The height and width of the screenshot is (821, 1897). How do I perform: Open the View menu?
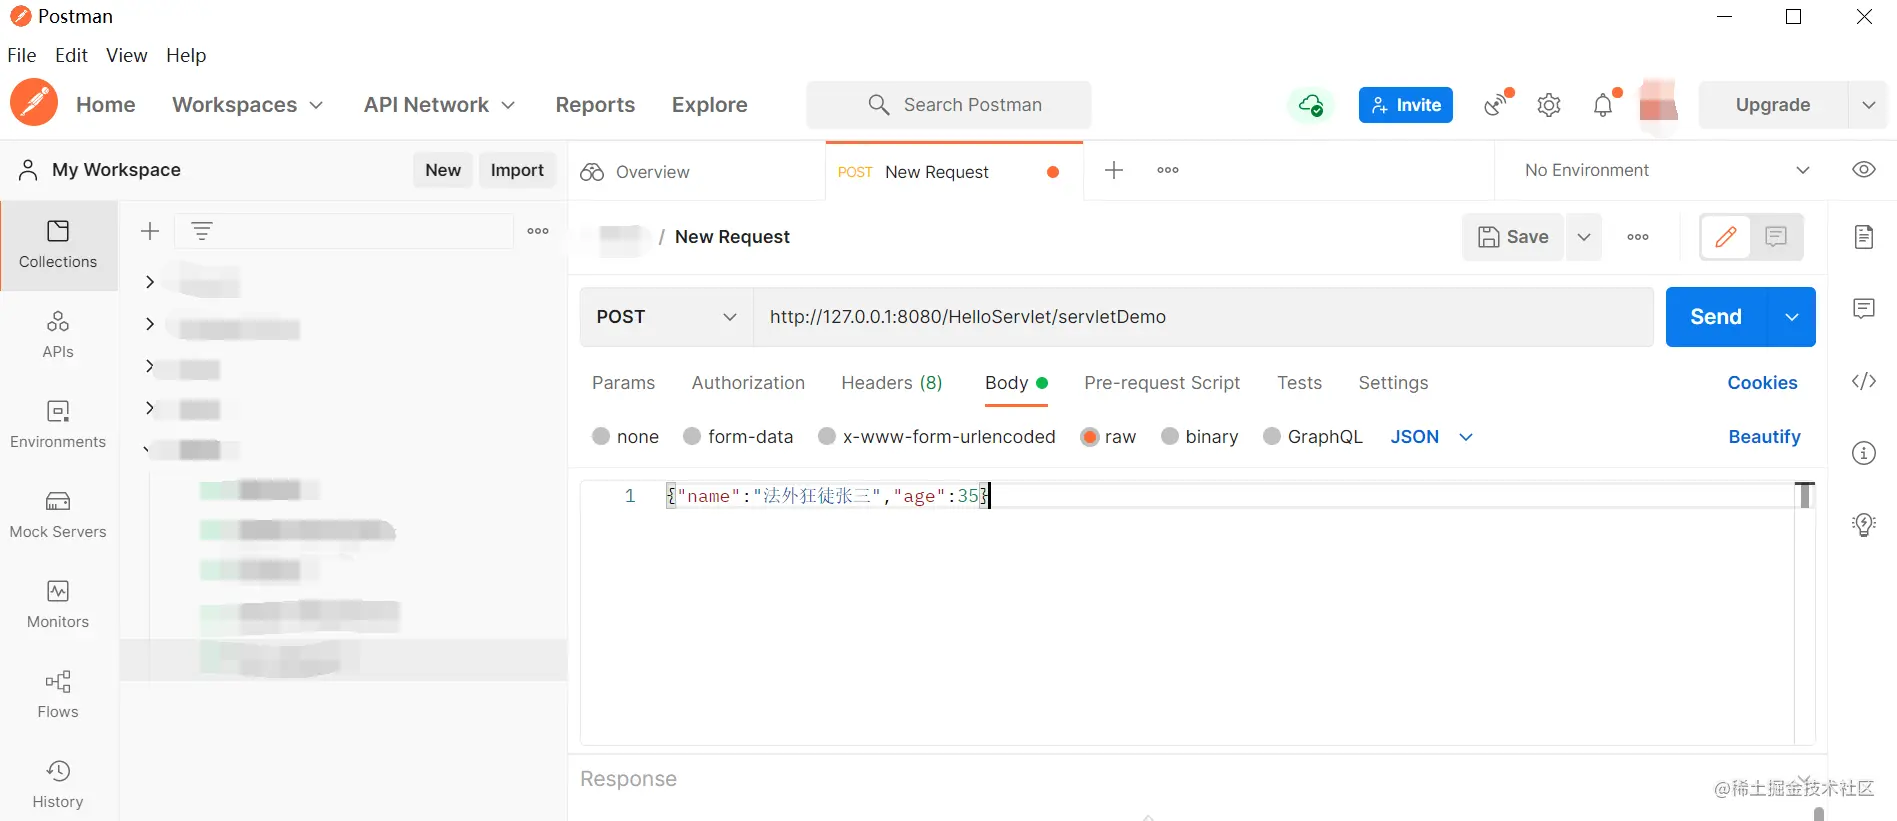pyautogui.click(x=127, y=55)
